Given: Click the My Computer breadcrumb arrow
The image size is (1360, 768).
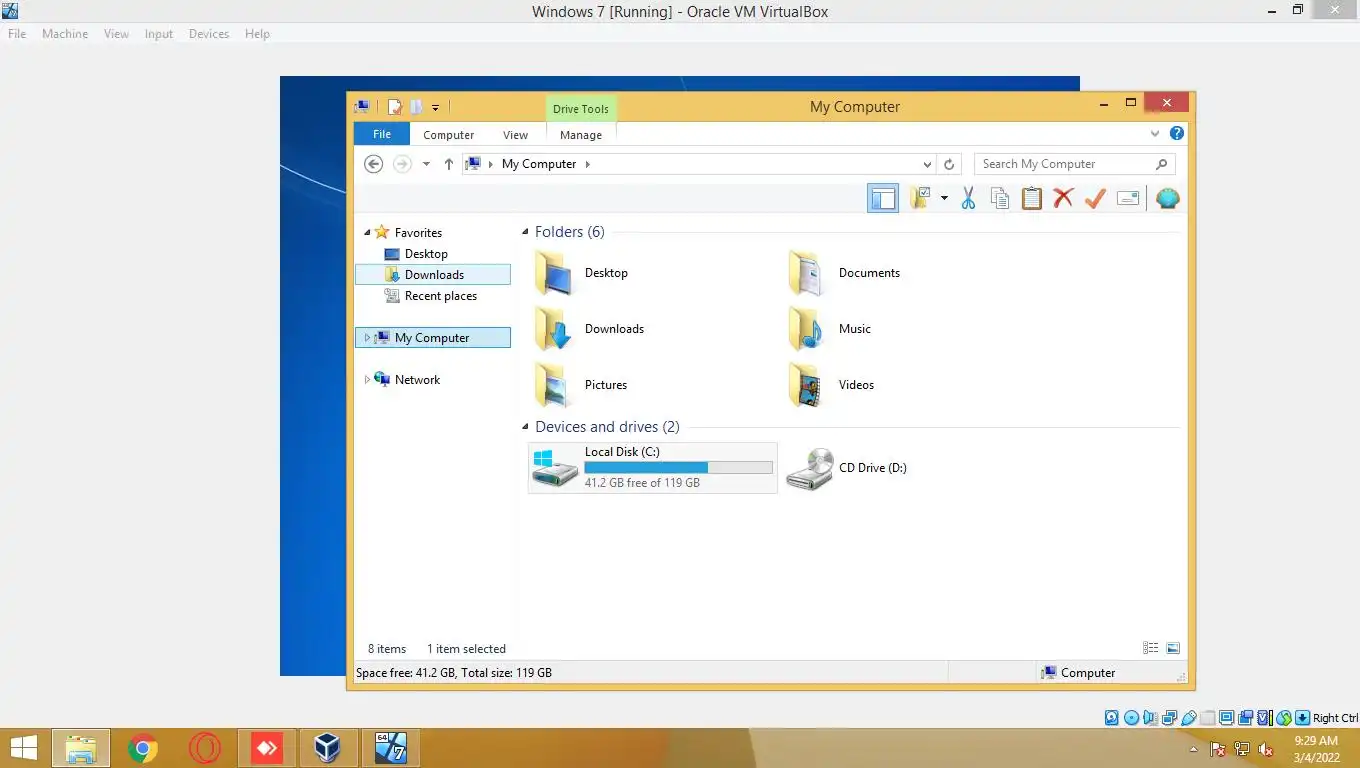Looking at the screenshot, I should [x=588, y=164].
